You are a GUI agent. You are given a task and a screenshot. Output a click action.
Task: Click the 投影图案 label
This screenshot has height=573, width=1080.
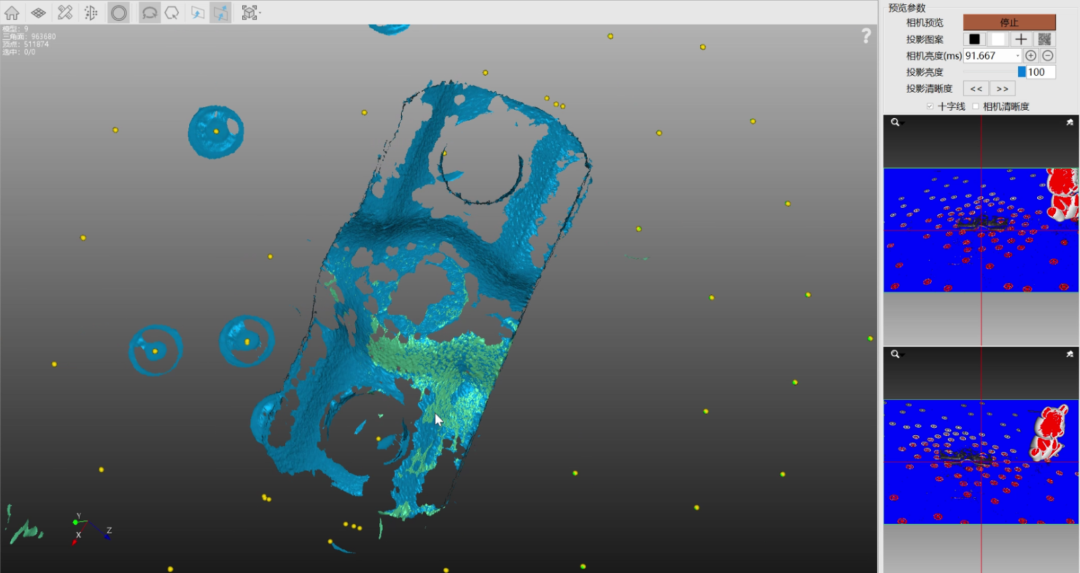tap(925, 39)
